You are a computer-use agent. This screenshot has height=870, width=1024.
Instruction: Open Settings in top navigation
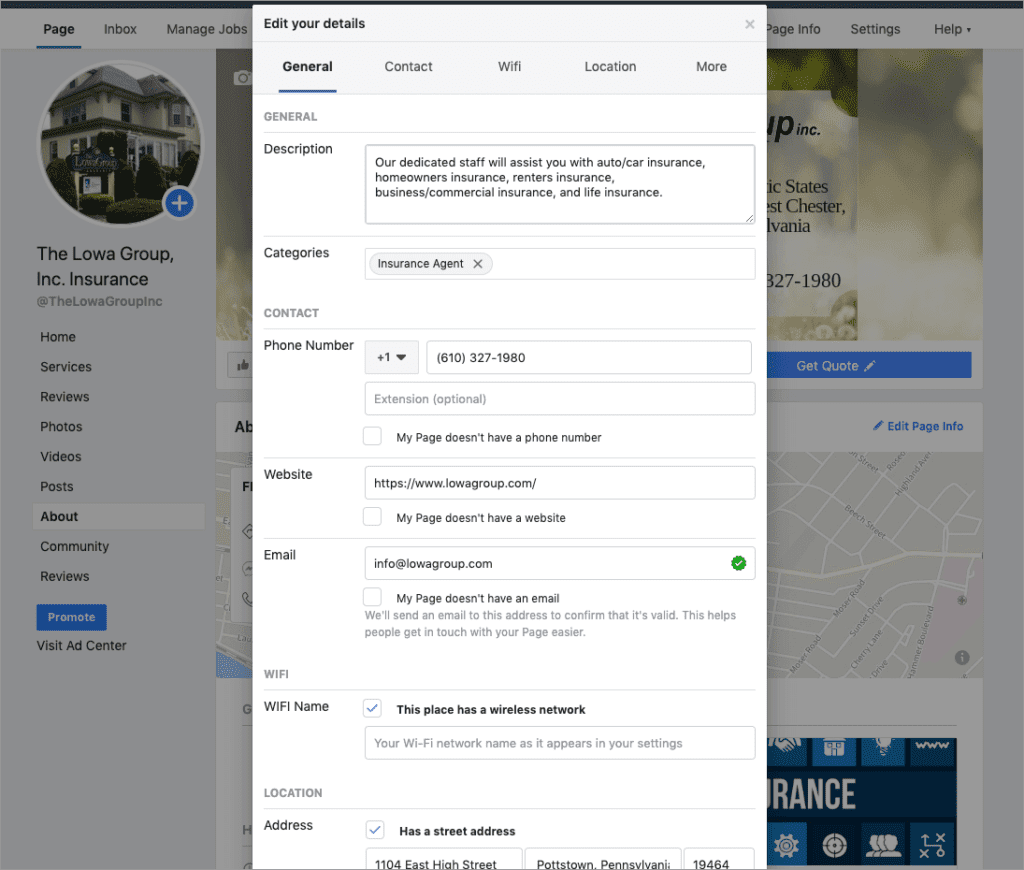tap(875, 29)
